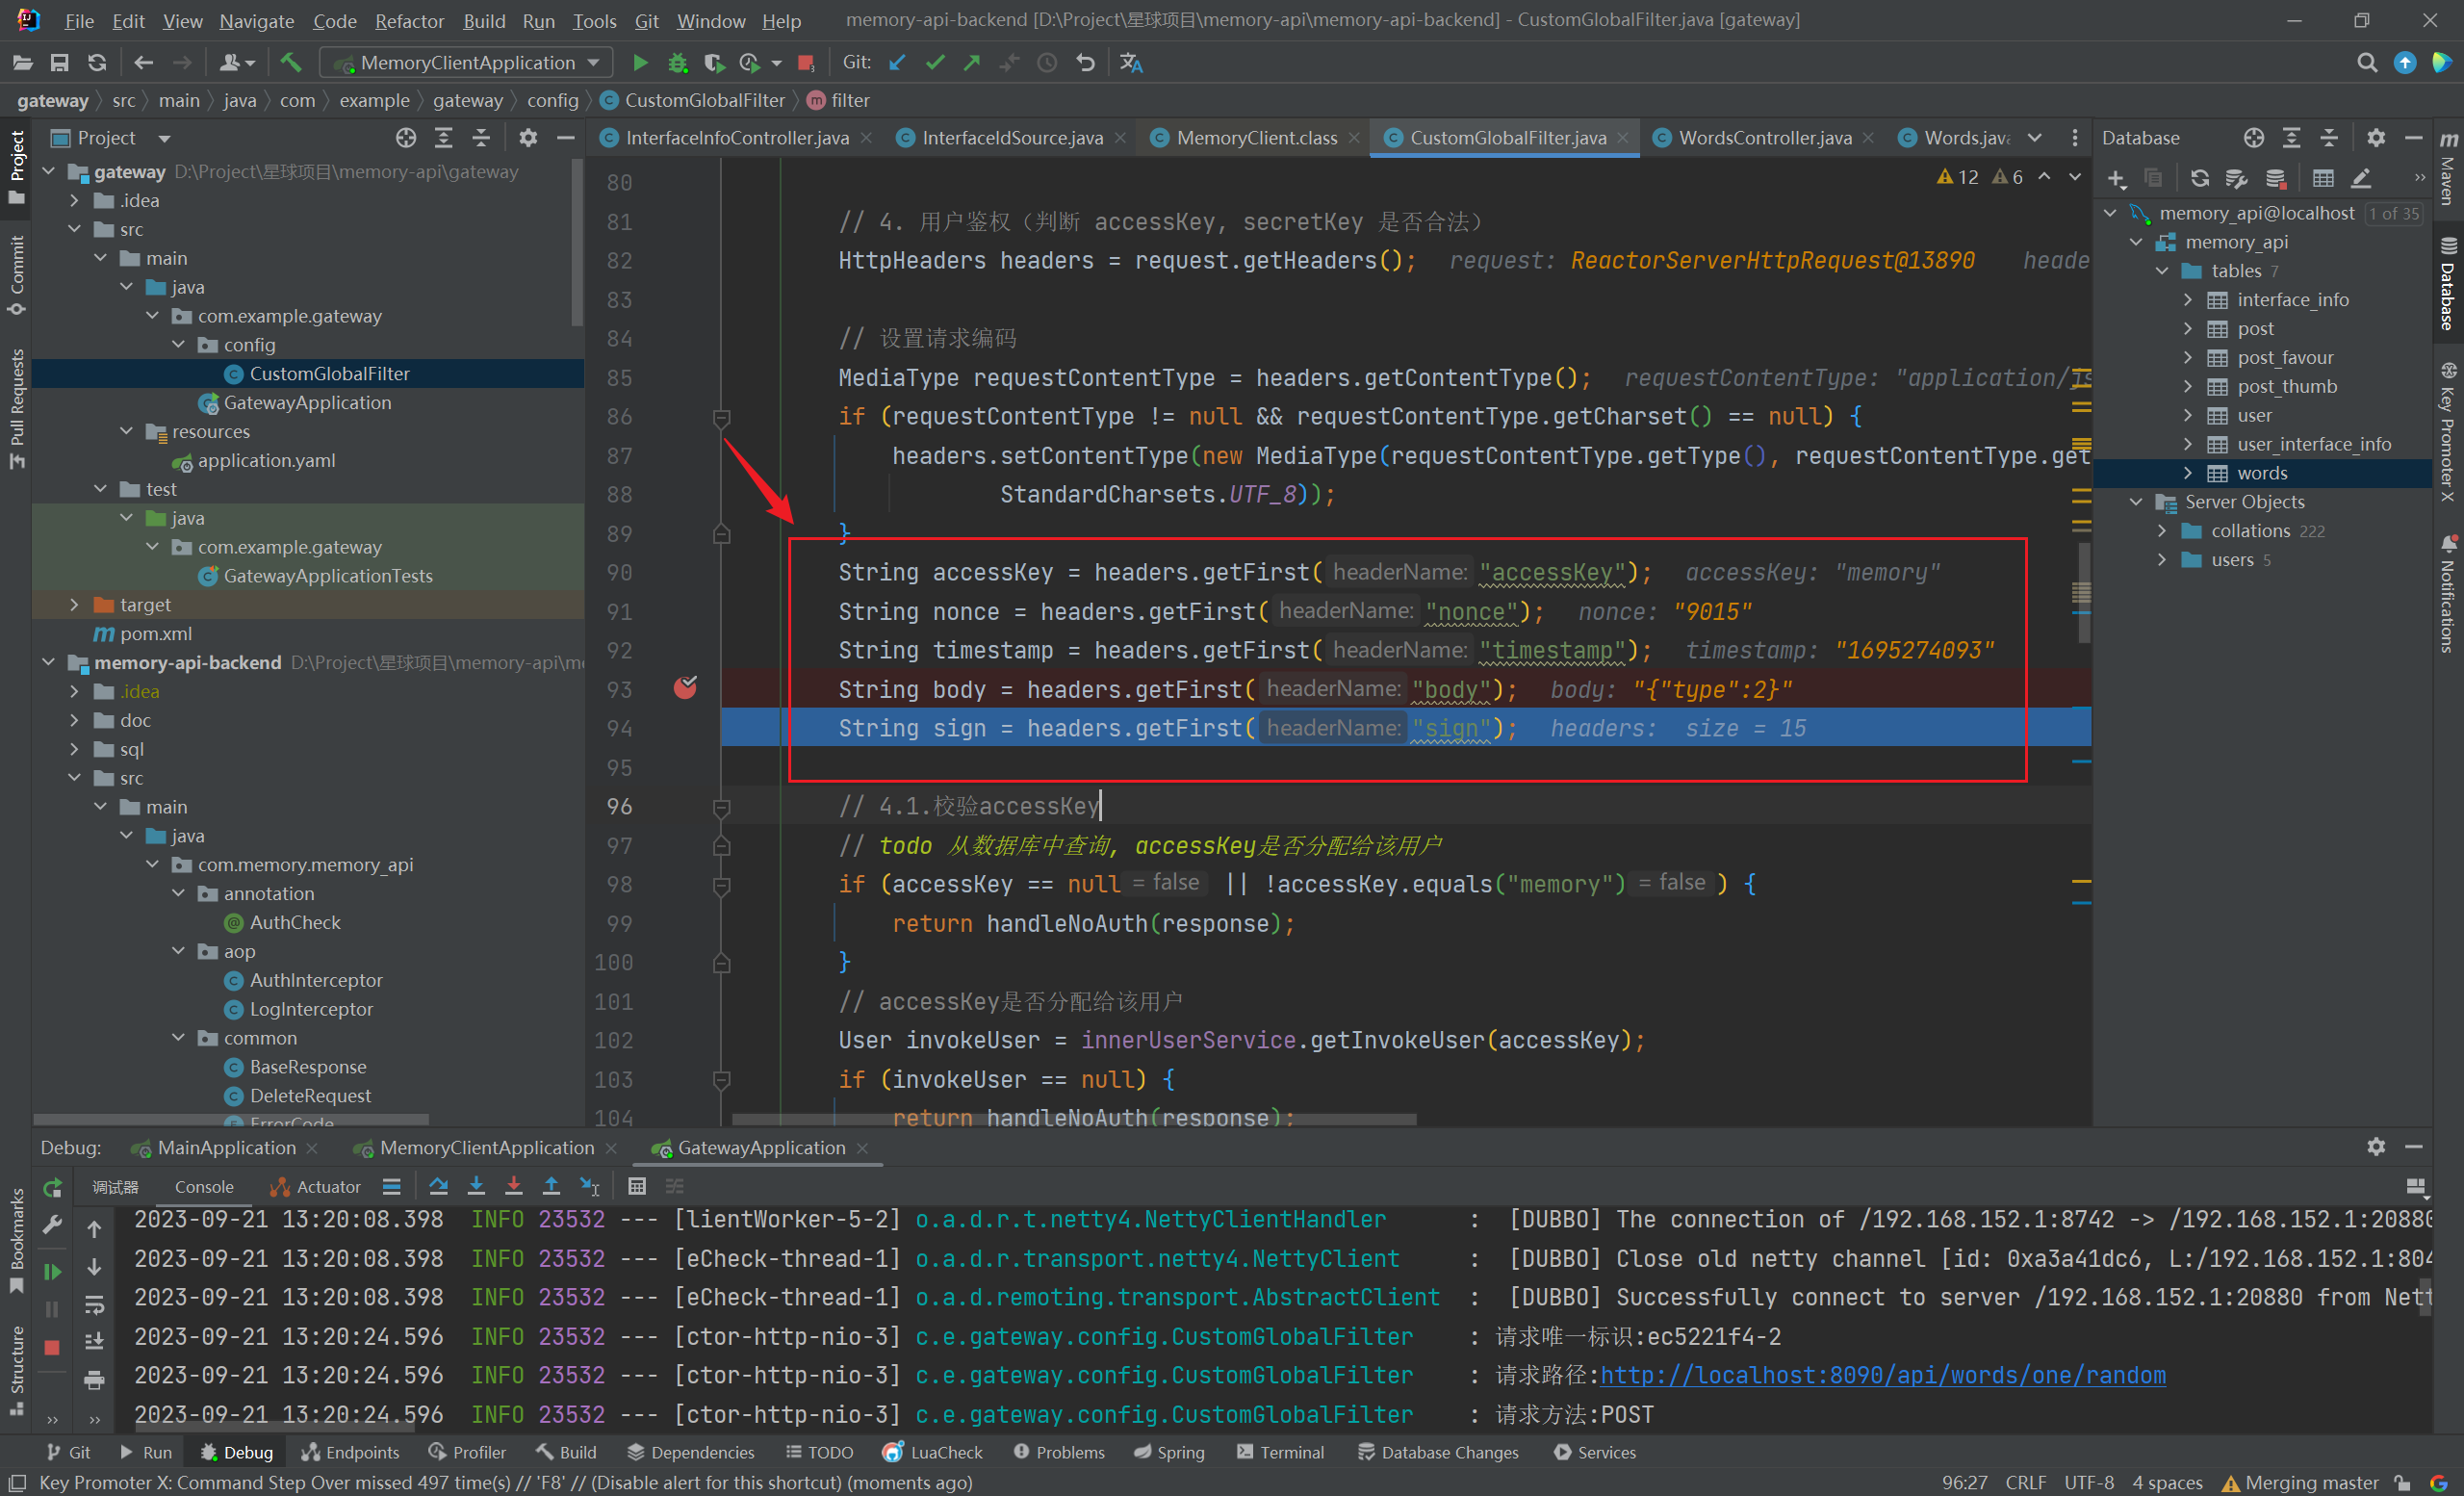Stop the debug session with red square
This screenshot has height=1496, width=2464.
click(53, 1347)
